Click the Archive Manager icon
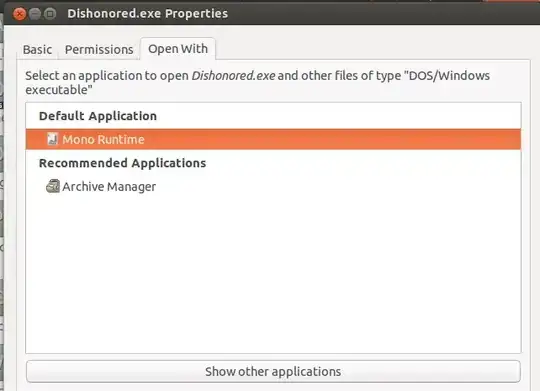Image resolution: width=540 pixels, height=391 pixels. tap(53, 186)
